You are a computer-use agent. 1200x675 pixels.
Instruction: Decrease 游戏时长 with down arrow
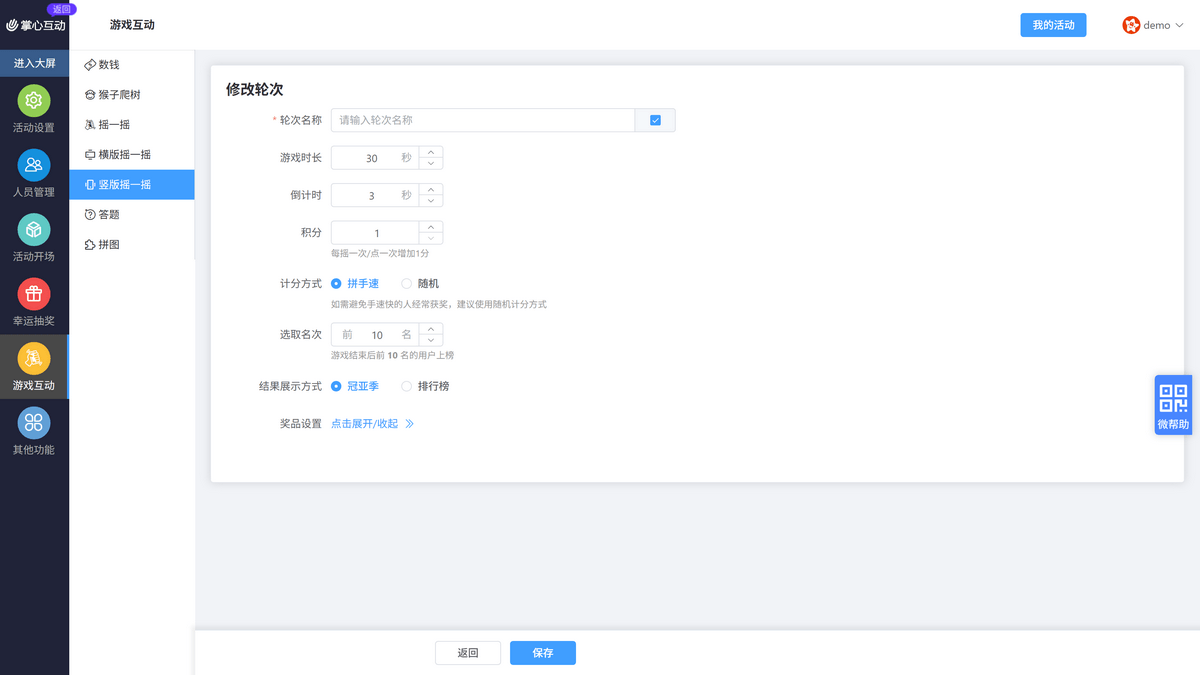click(x=431, y=163)
